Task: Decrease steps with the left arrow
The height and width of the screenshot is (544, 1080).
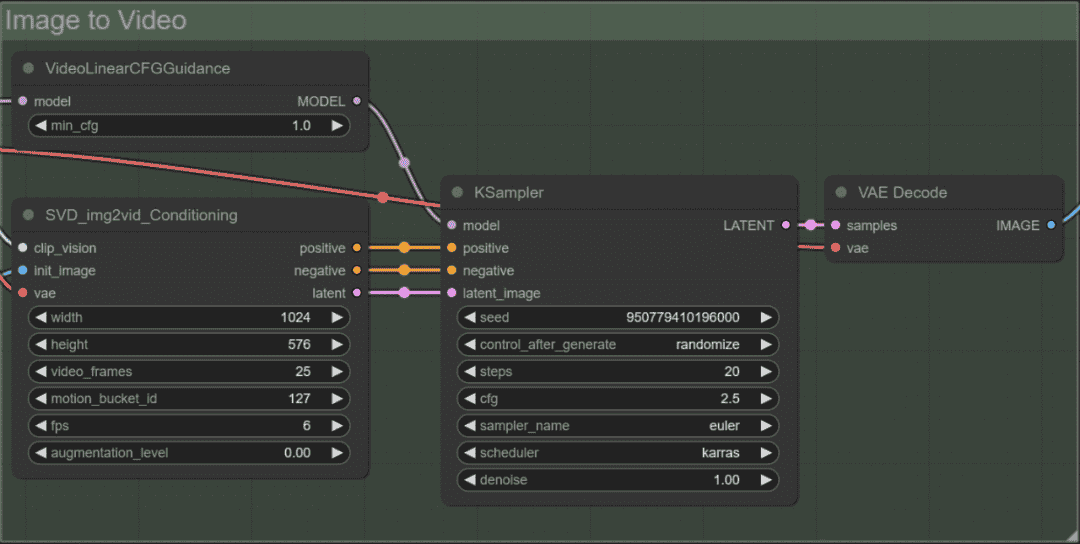Action: [470, 371]
